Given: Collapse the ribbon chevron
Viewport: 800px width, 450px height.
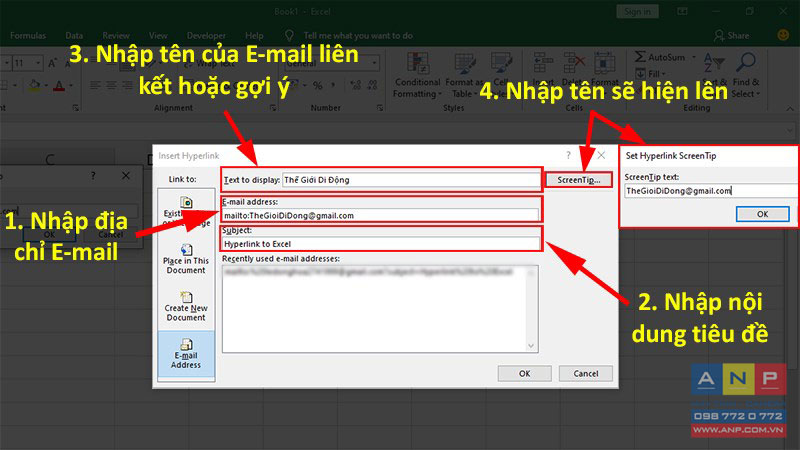Looking at the screenshot, I should pos(790,109).
